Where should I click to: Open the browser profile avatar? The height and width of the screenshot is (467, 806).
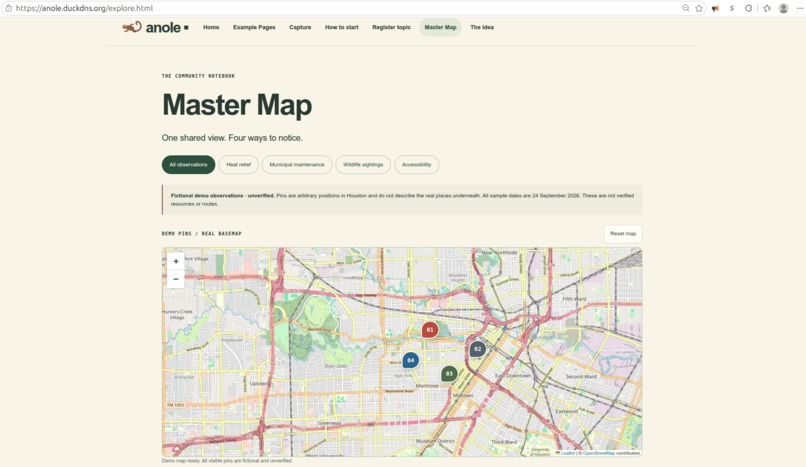click(783, 8)
